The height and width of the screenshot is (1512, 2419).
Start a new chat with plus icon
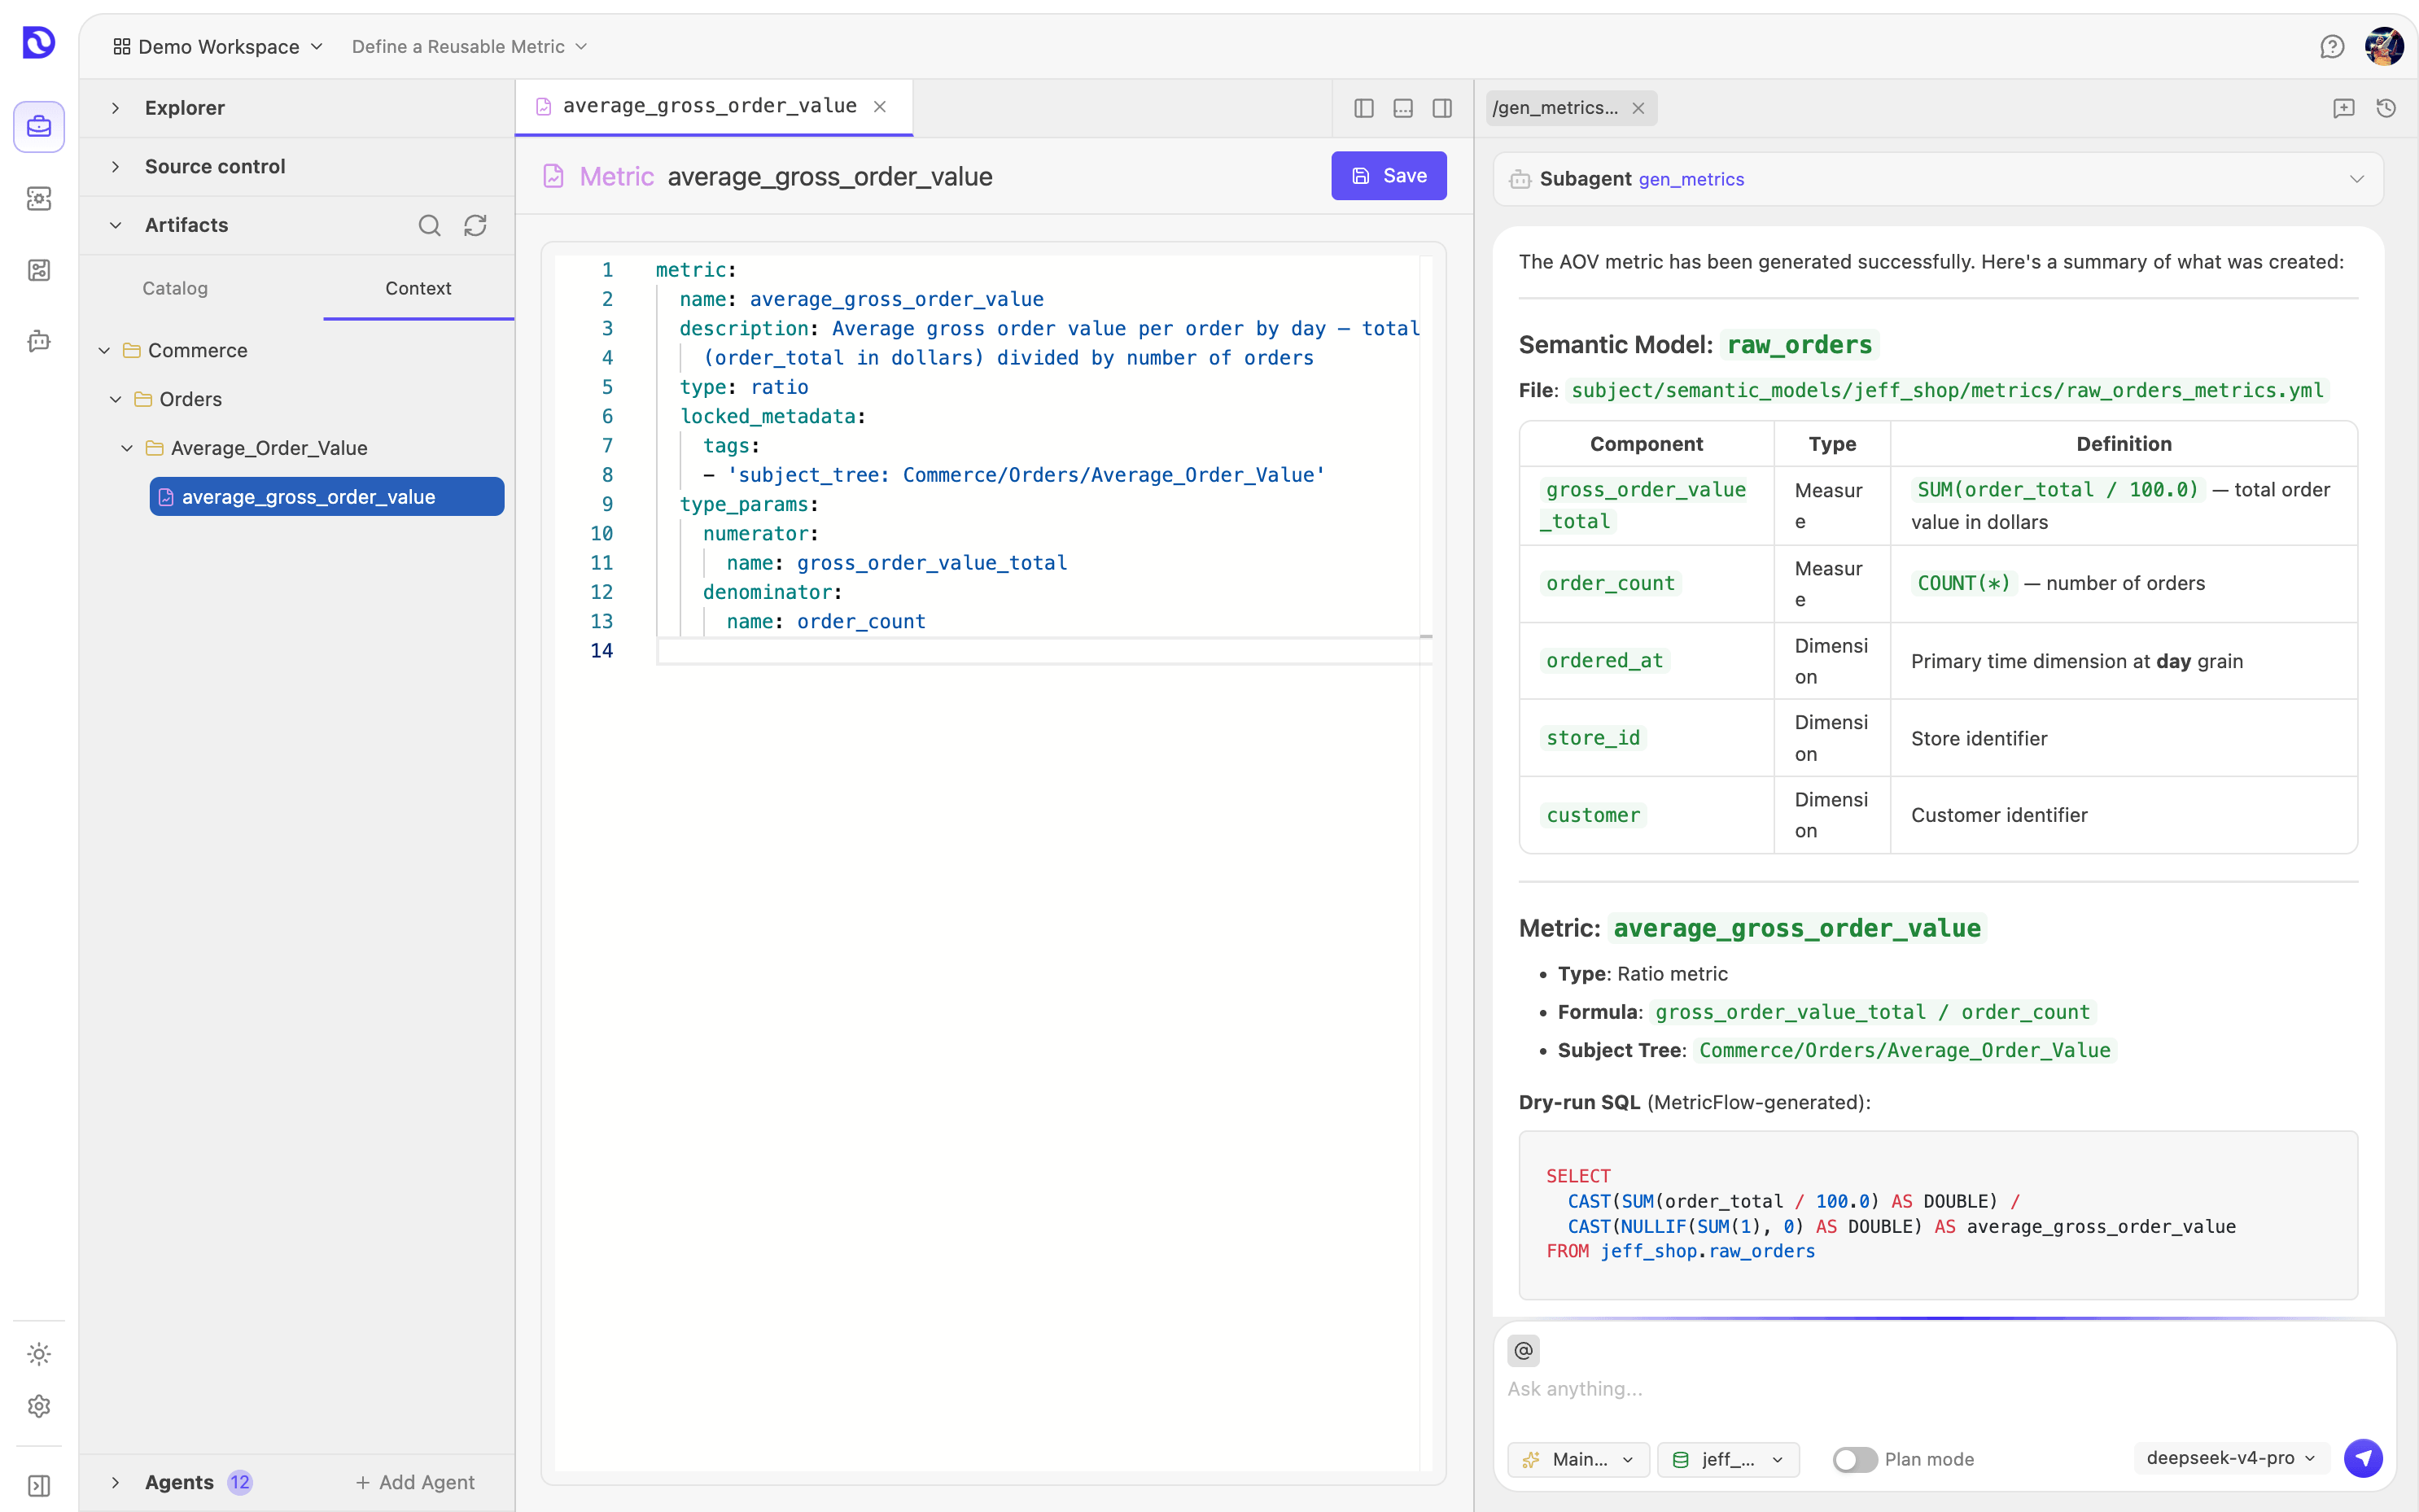pos(2344,108)
